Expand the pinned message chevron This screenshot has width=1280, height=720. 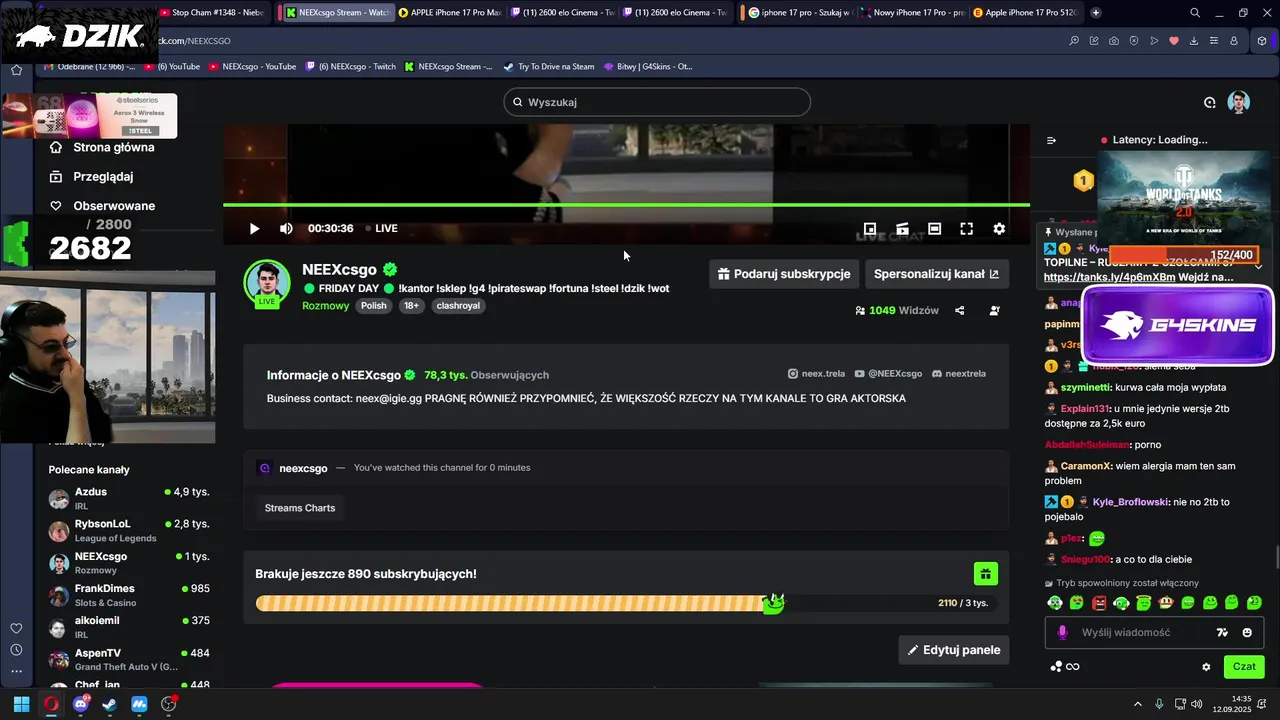tap(1258, 266)
